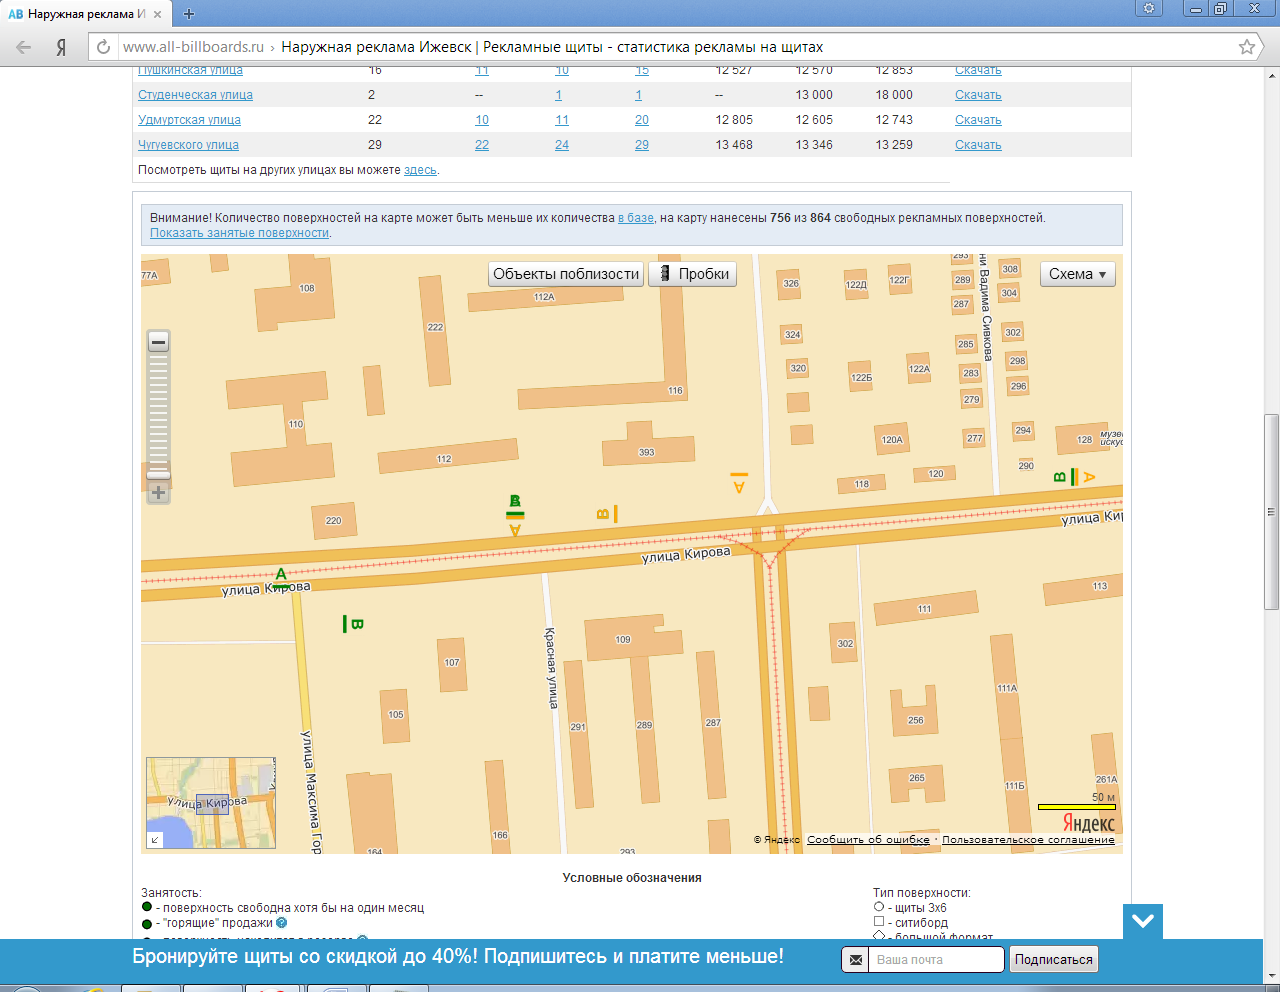
Task: Click the browser back arrow
Action: (24, 47)
